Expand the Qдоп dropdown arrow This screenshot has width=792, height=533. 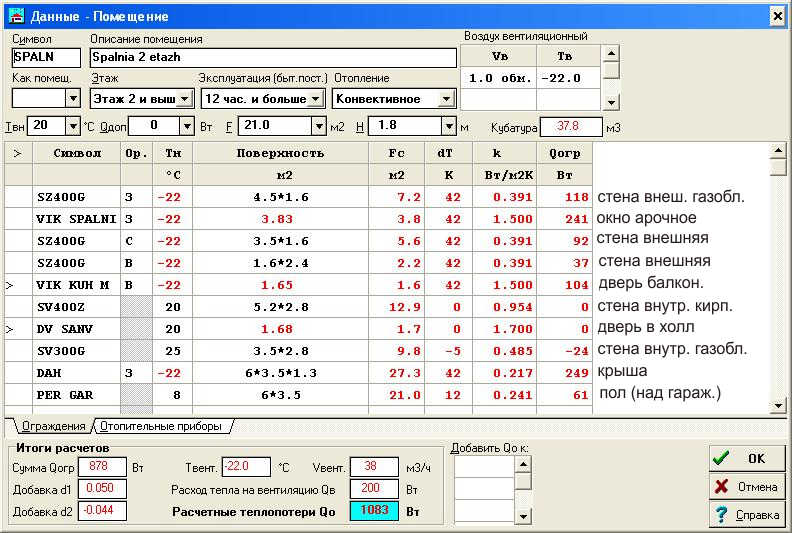[187, 126]
